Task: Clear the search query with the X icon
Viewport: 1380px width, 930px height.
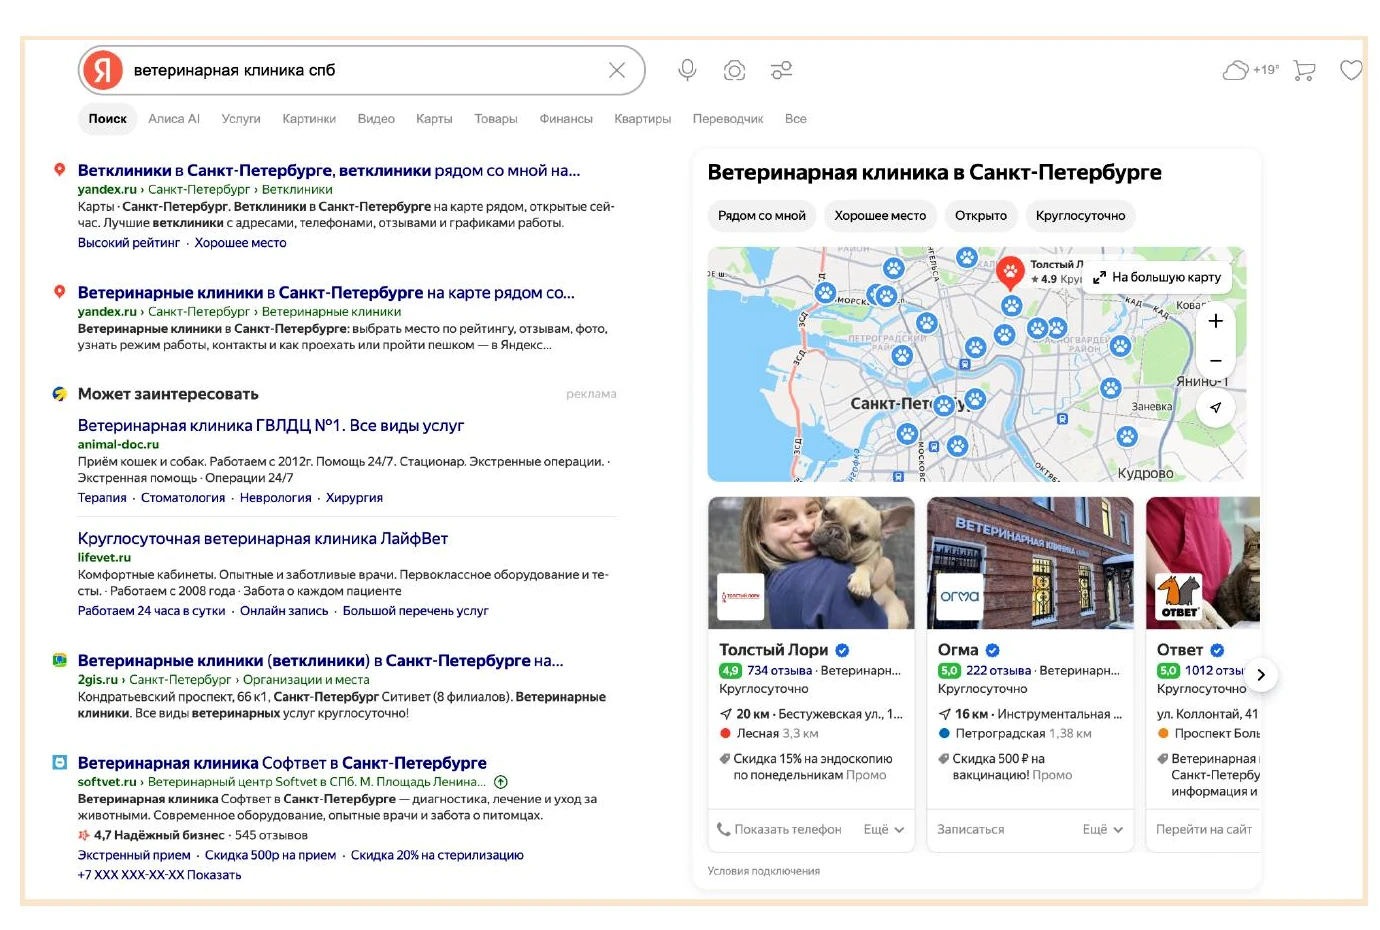Action: pyautogui.click(x=617, y=70)
